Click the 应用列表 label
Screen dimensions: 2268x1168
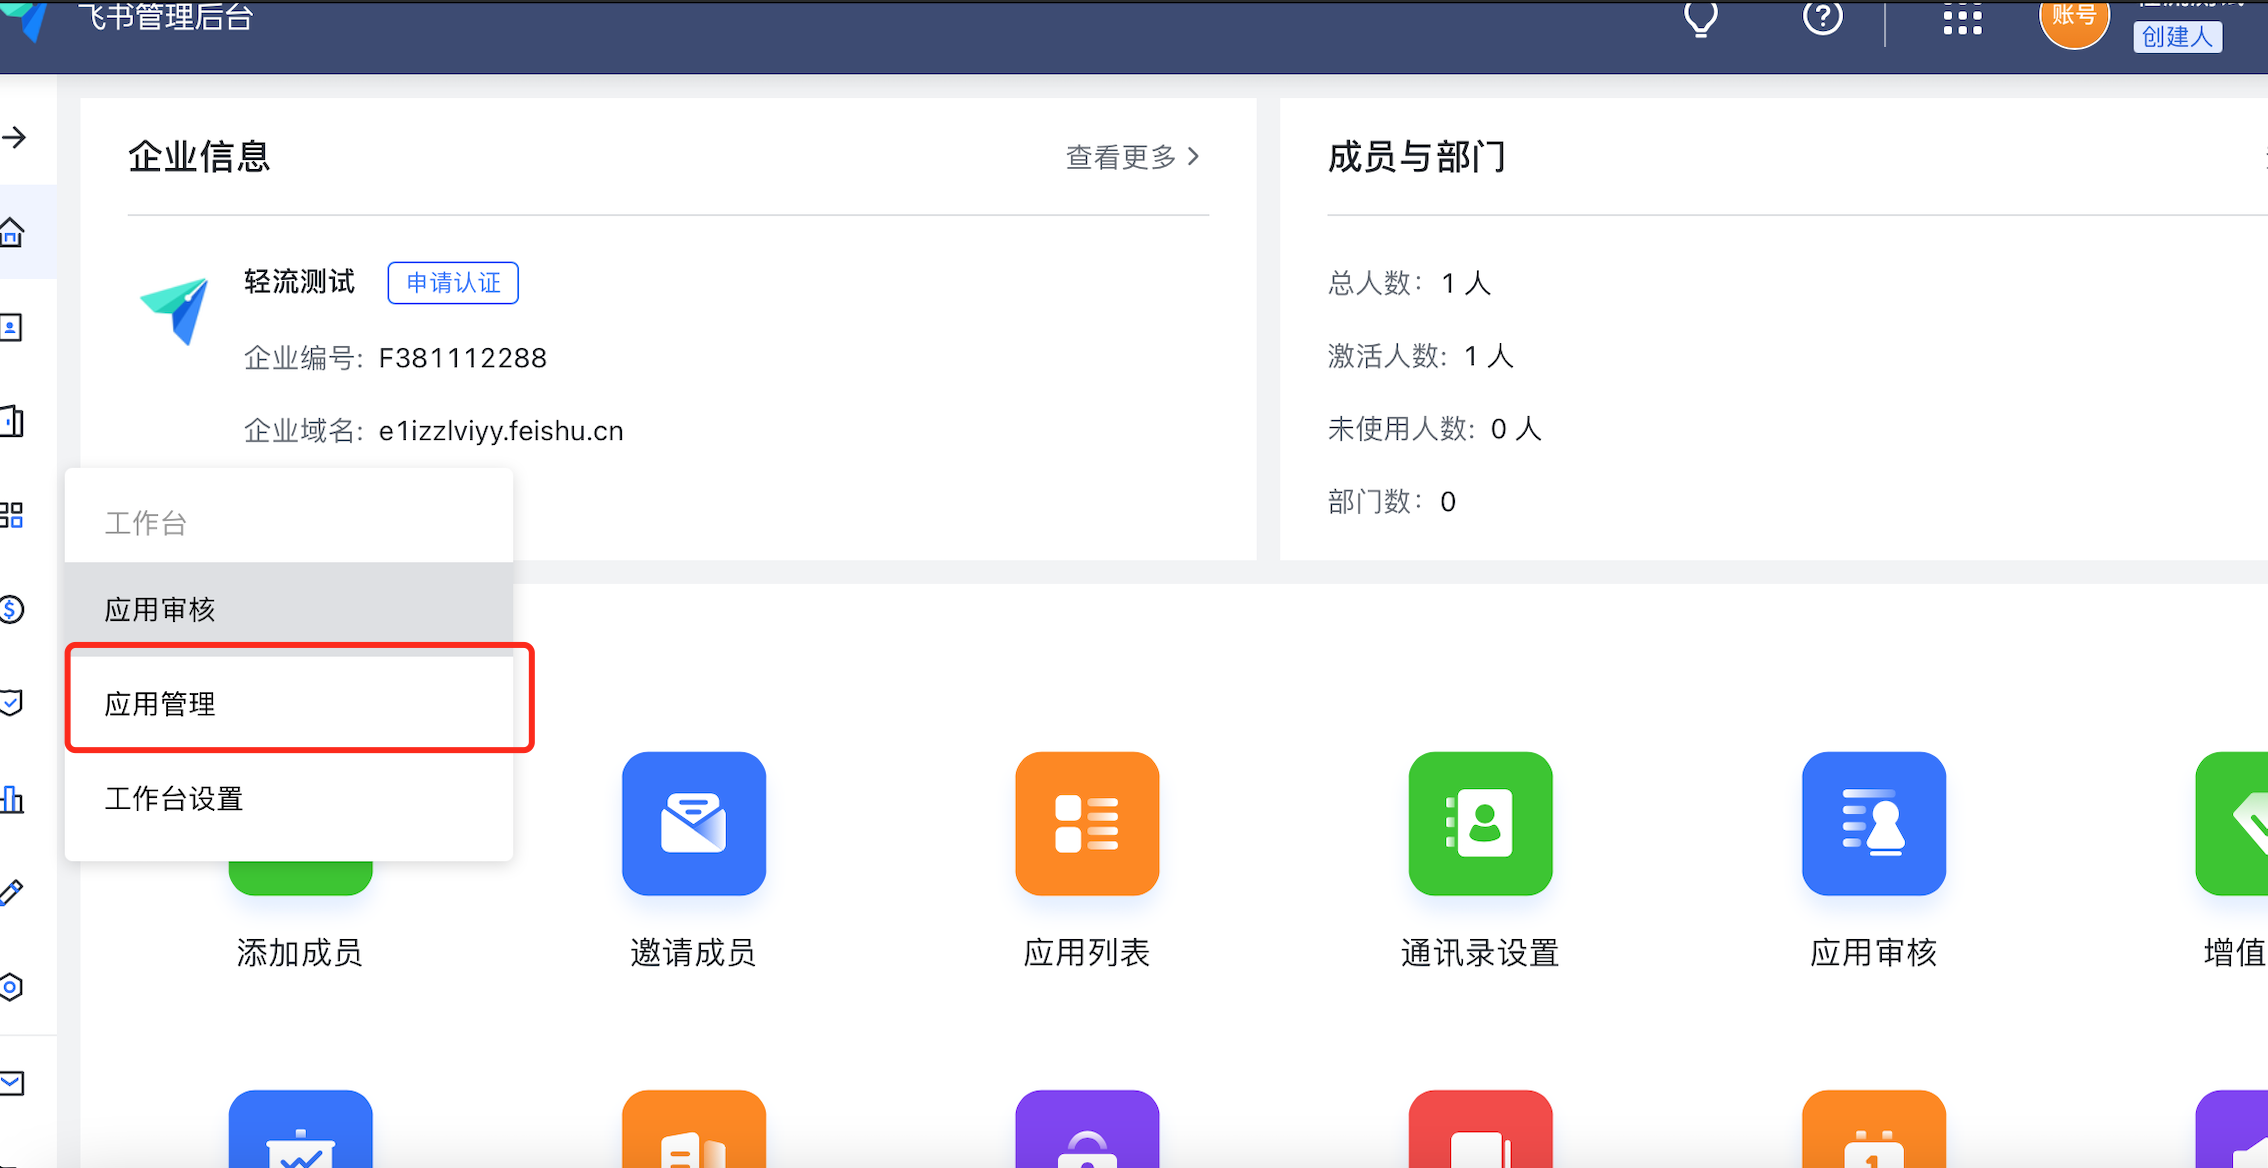tap(1087, 953)
